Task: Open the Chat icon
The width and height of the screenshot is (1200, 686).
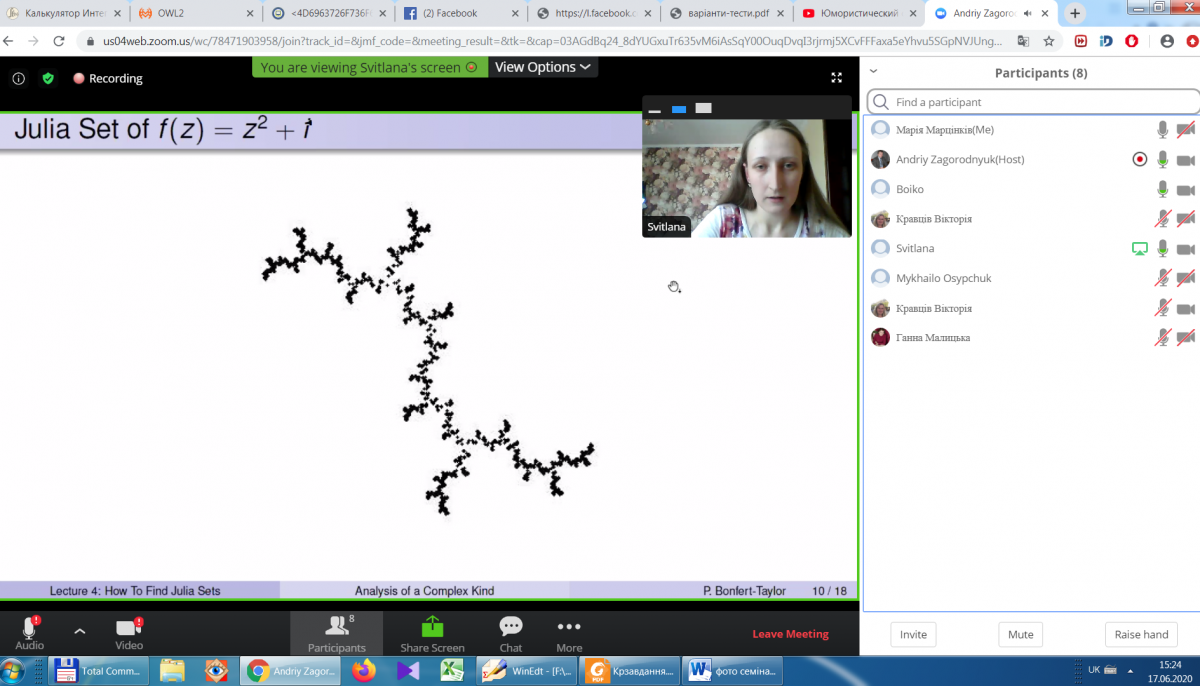Action: coord(511,627)
